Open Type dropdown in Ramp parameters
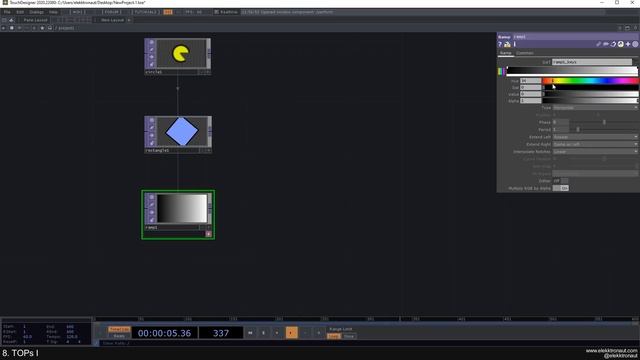Screen dimensions: 640x360 (x=595, y=108)
